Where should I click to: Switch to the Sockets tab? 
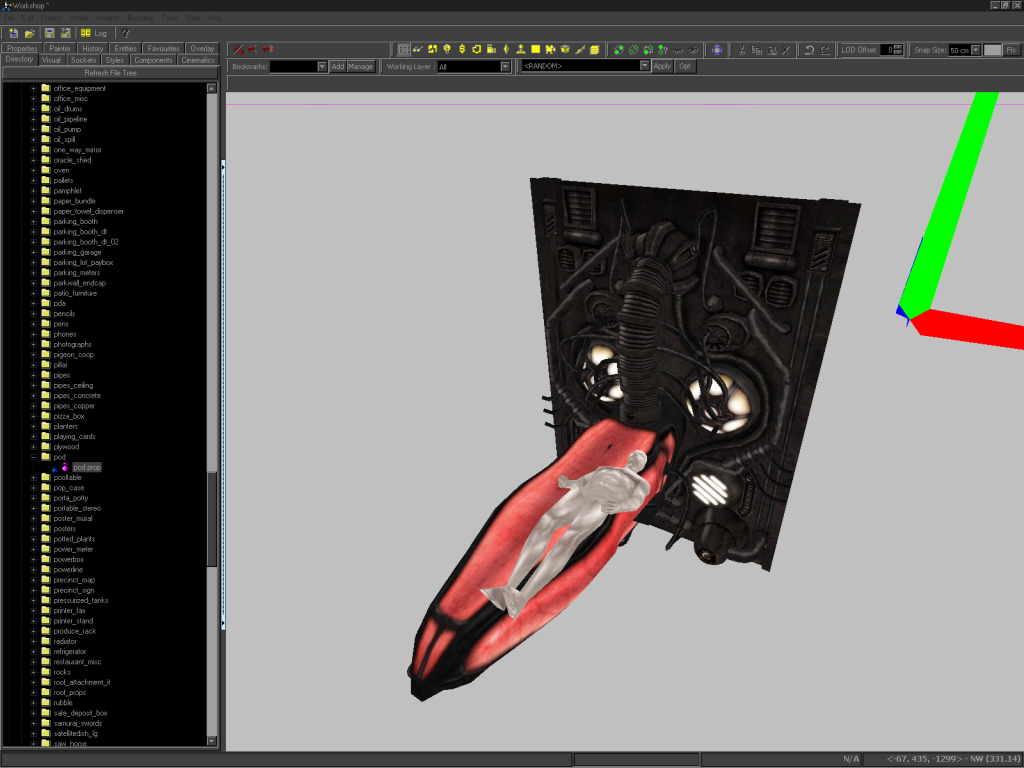click(x=84, y=60)
